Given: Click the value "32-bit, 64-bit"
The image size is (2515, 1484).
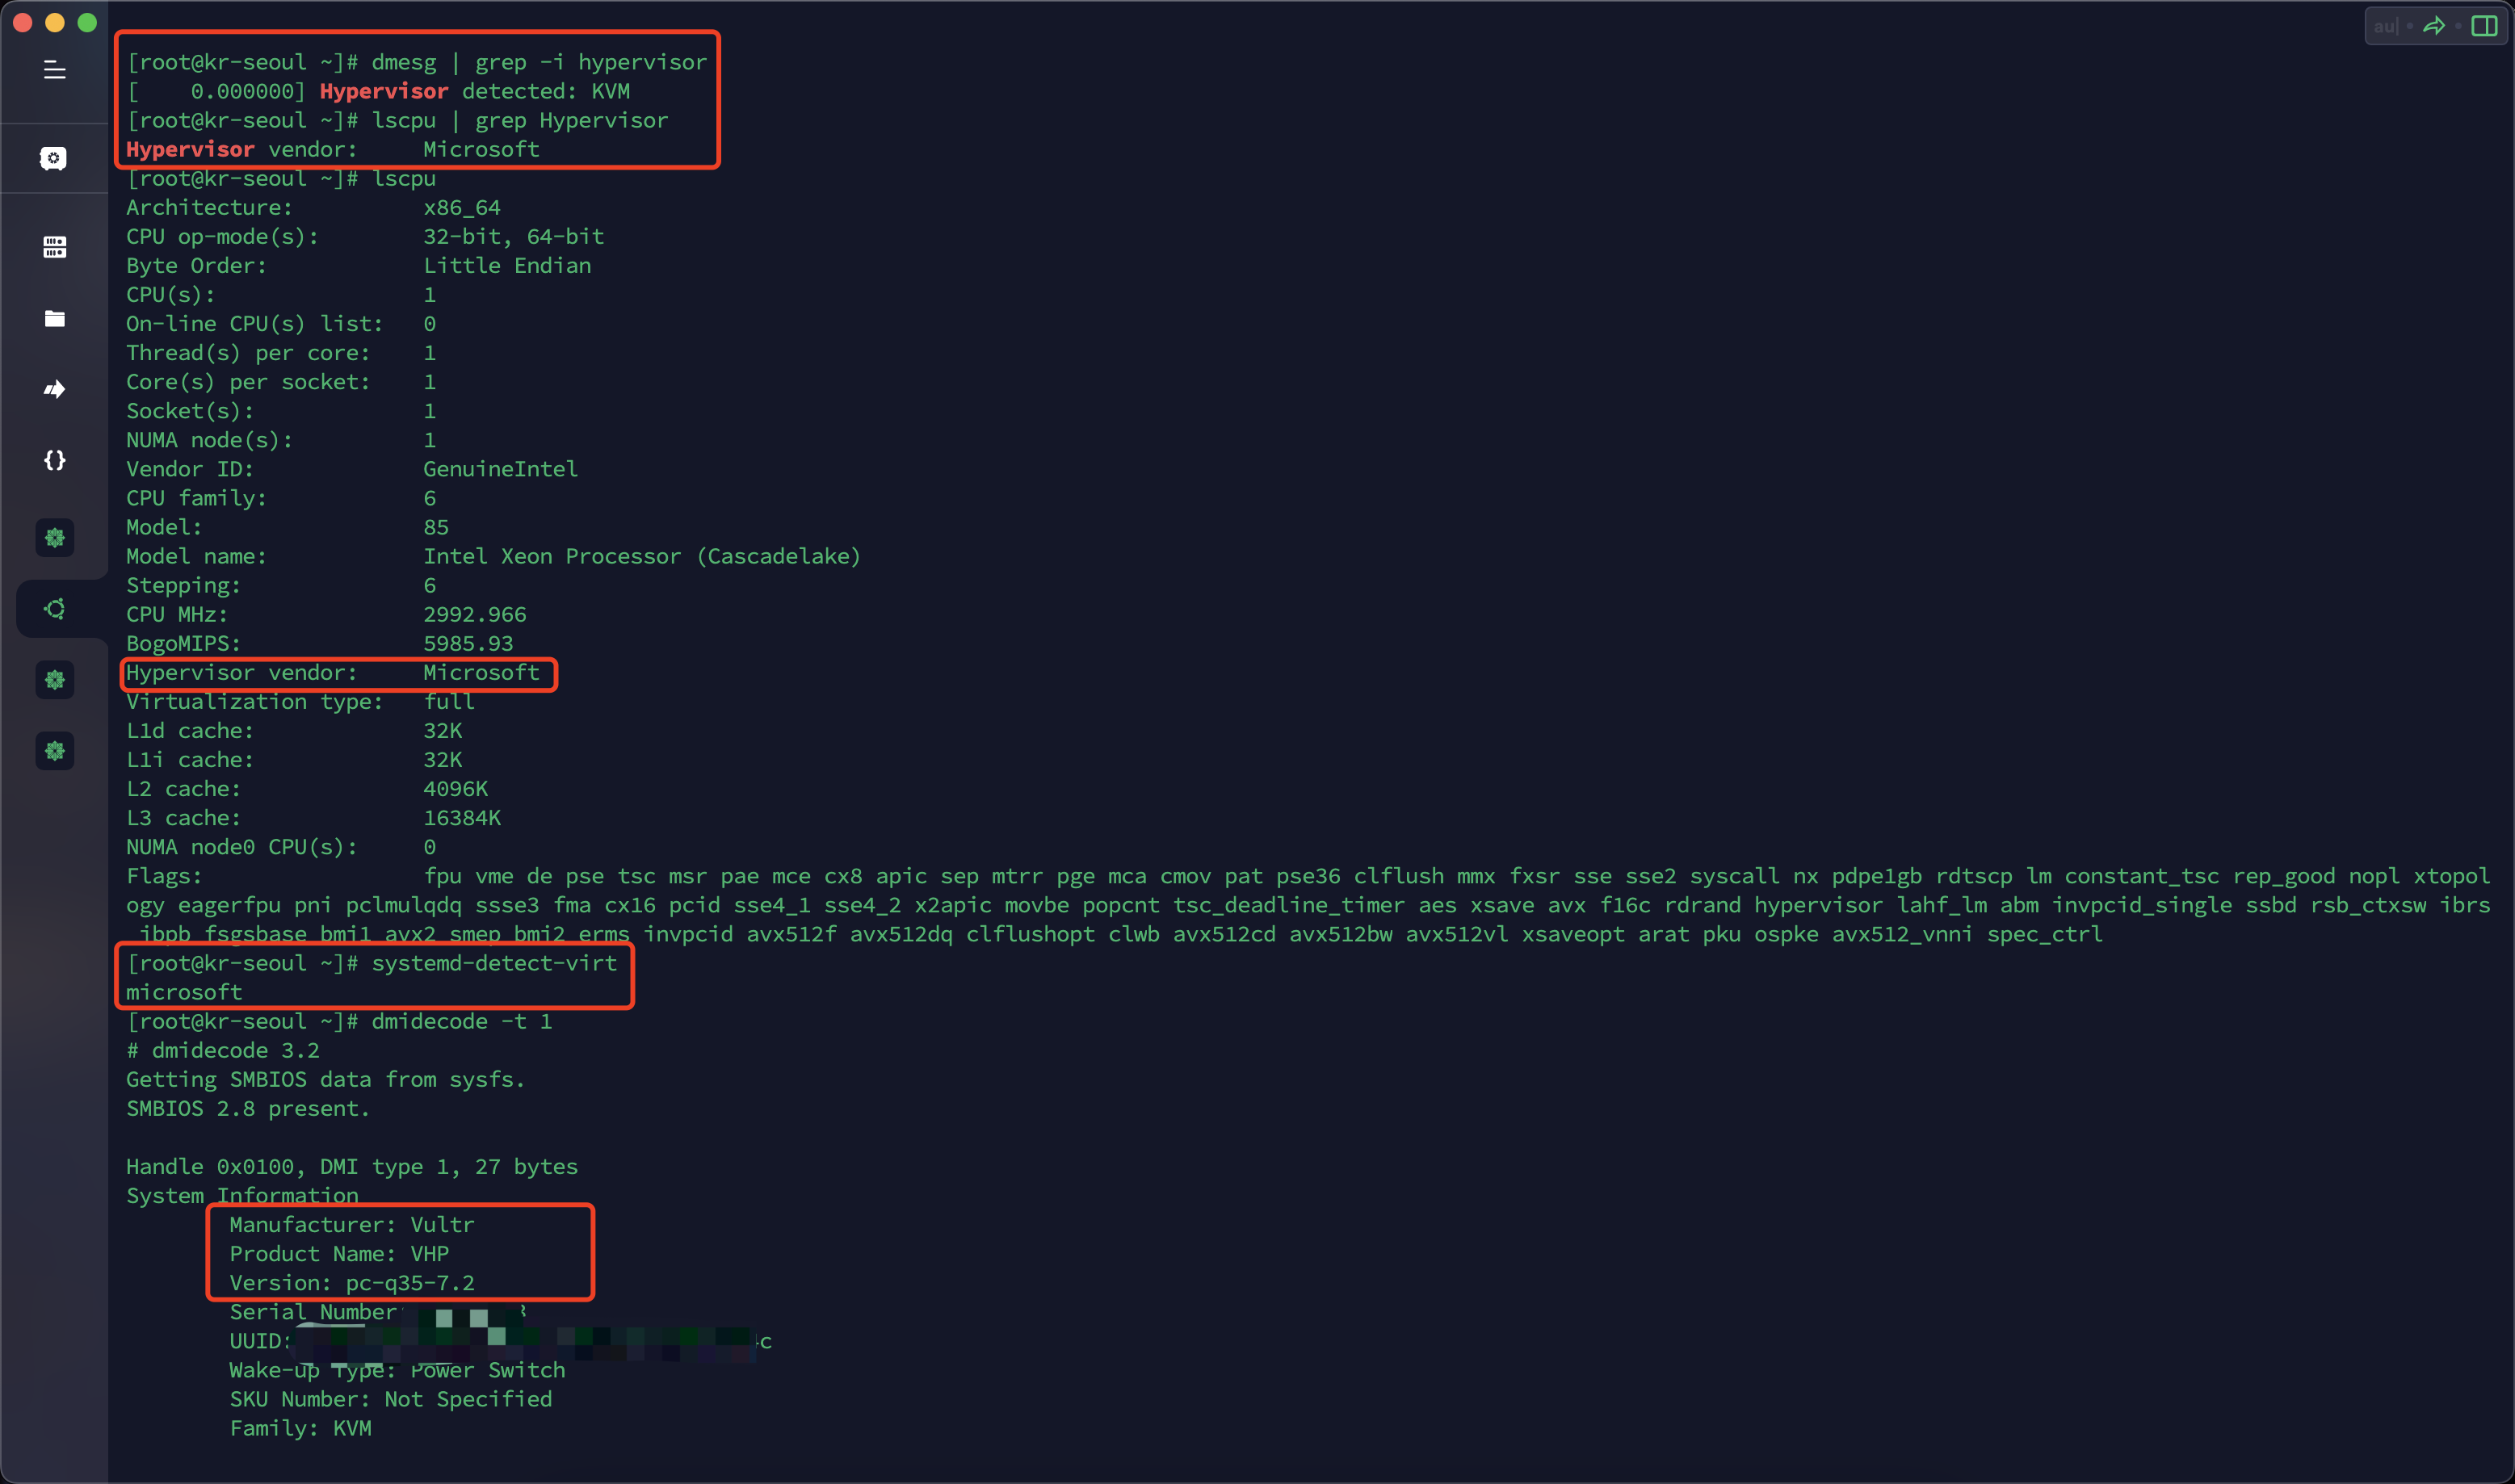Looking at the screenshot, I should pos(514,236).
